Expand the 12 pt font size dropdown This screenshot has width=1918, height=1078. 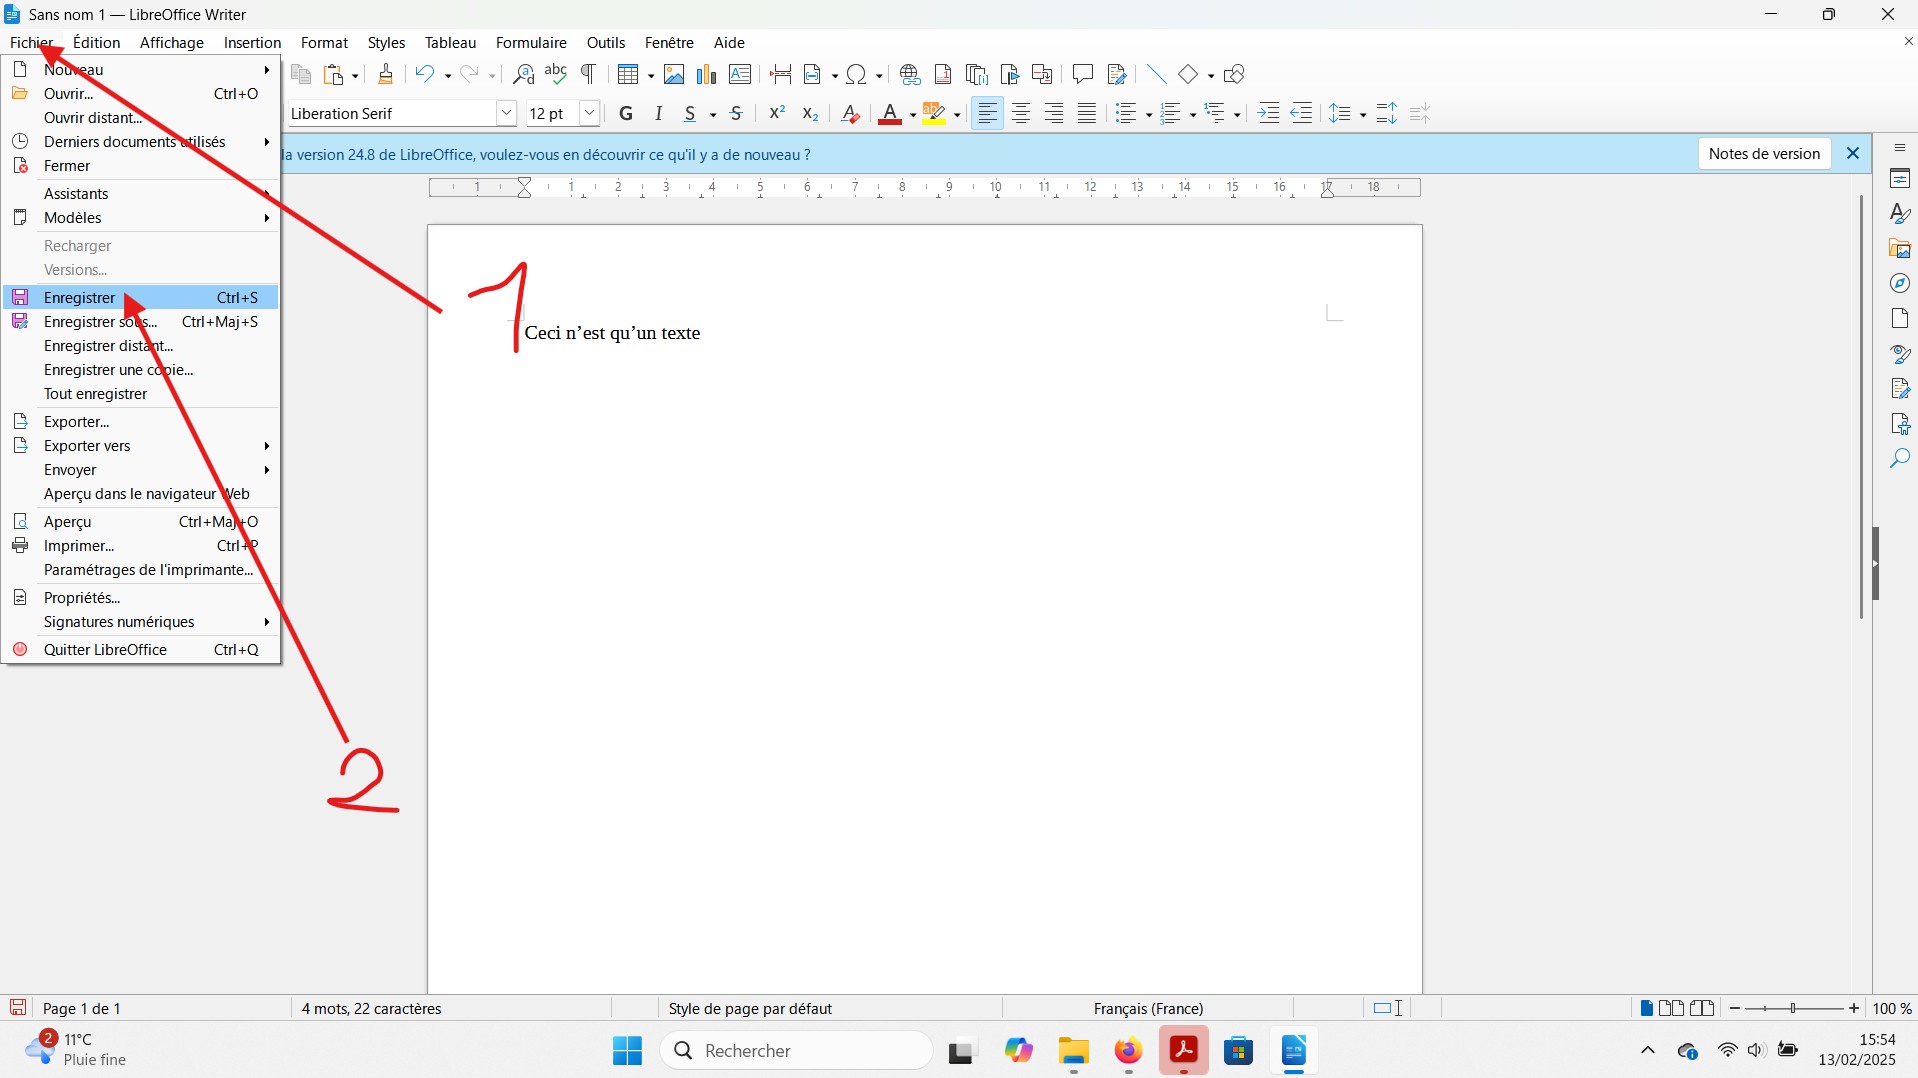pos(590,114)
